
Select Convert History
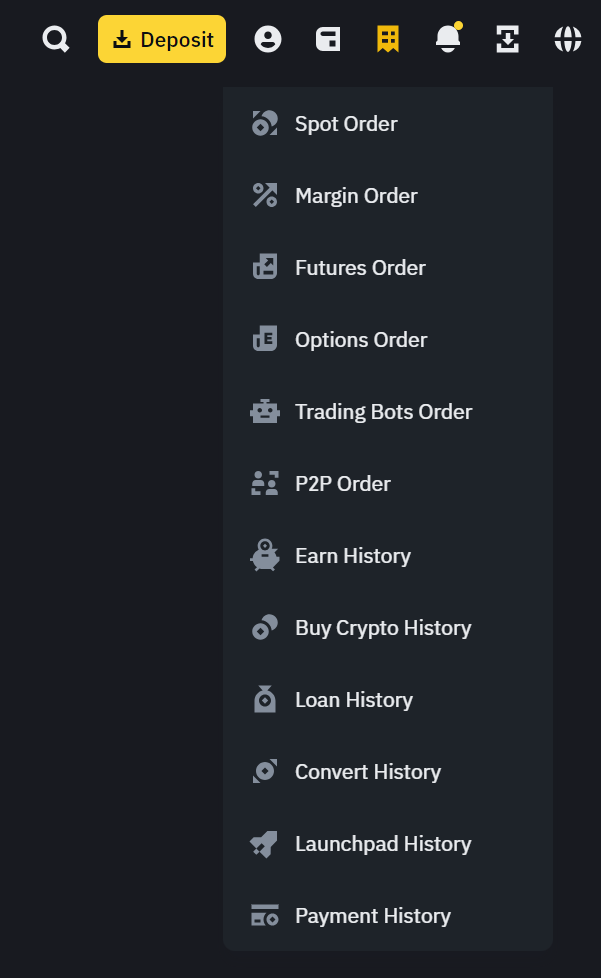[x=388, y=772]
